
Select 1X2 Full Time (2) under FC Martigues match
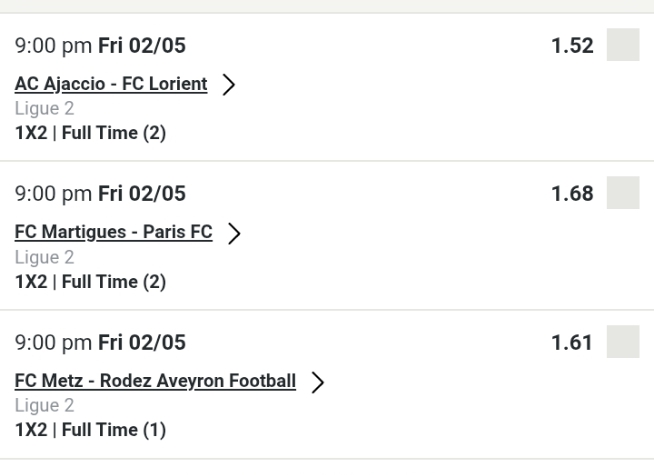[90, 281]
